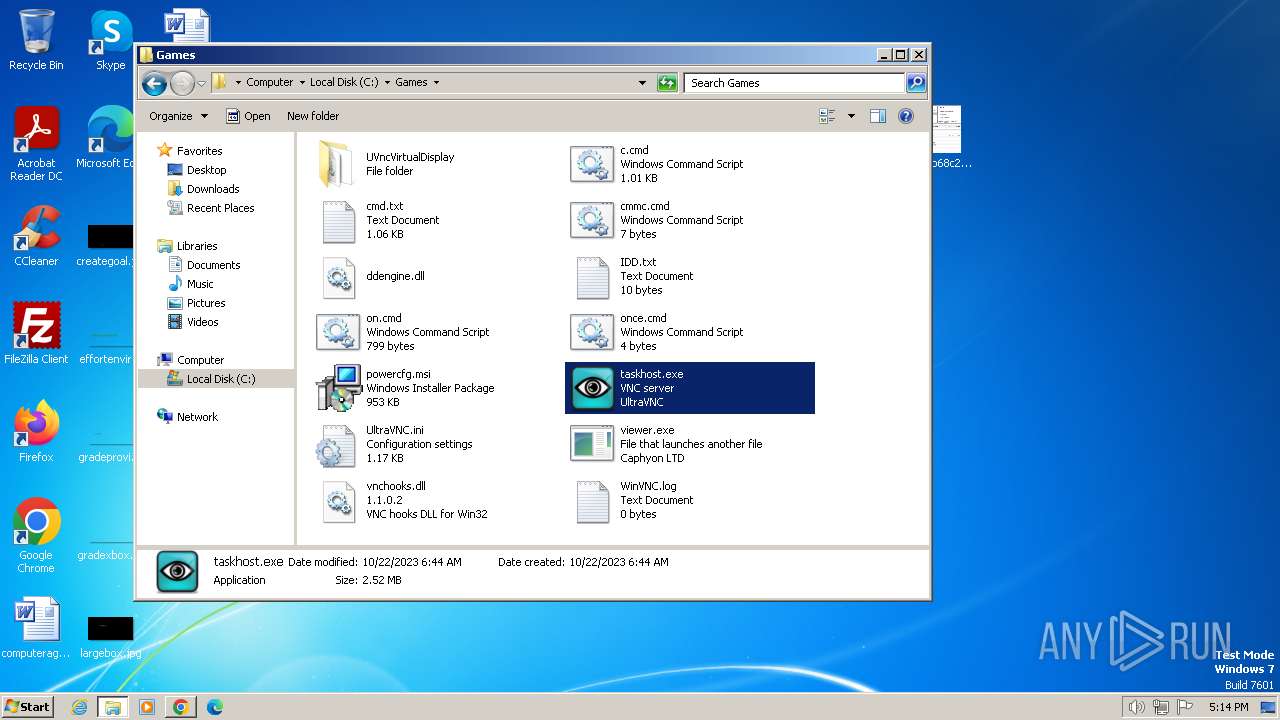Viewport: 1280px width, 720px height.
Task: Select Pictures library
Action: [x=206, y=303]
